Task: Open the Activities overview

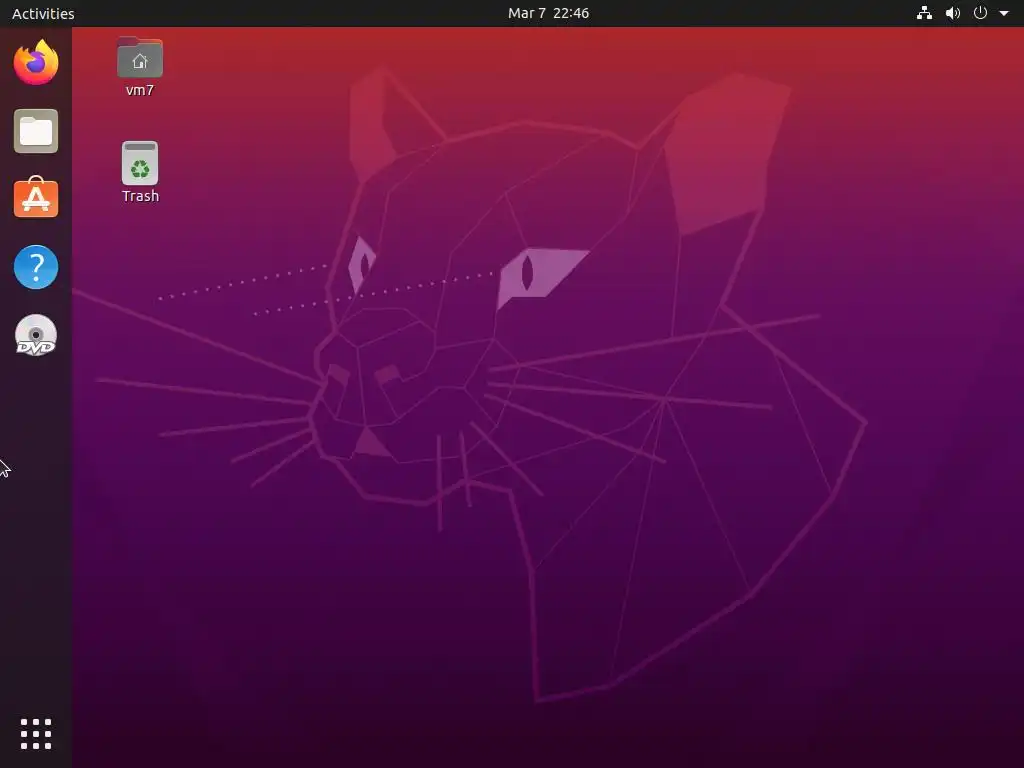Action: (43, 13)
